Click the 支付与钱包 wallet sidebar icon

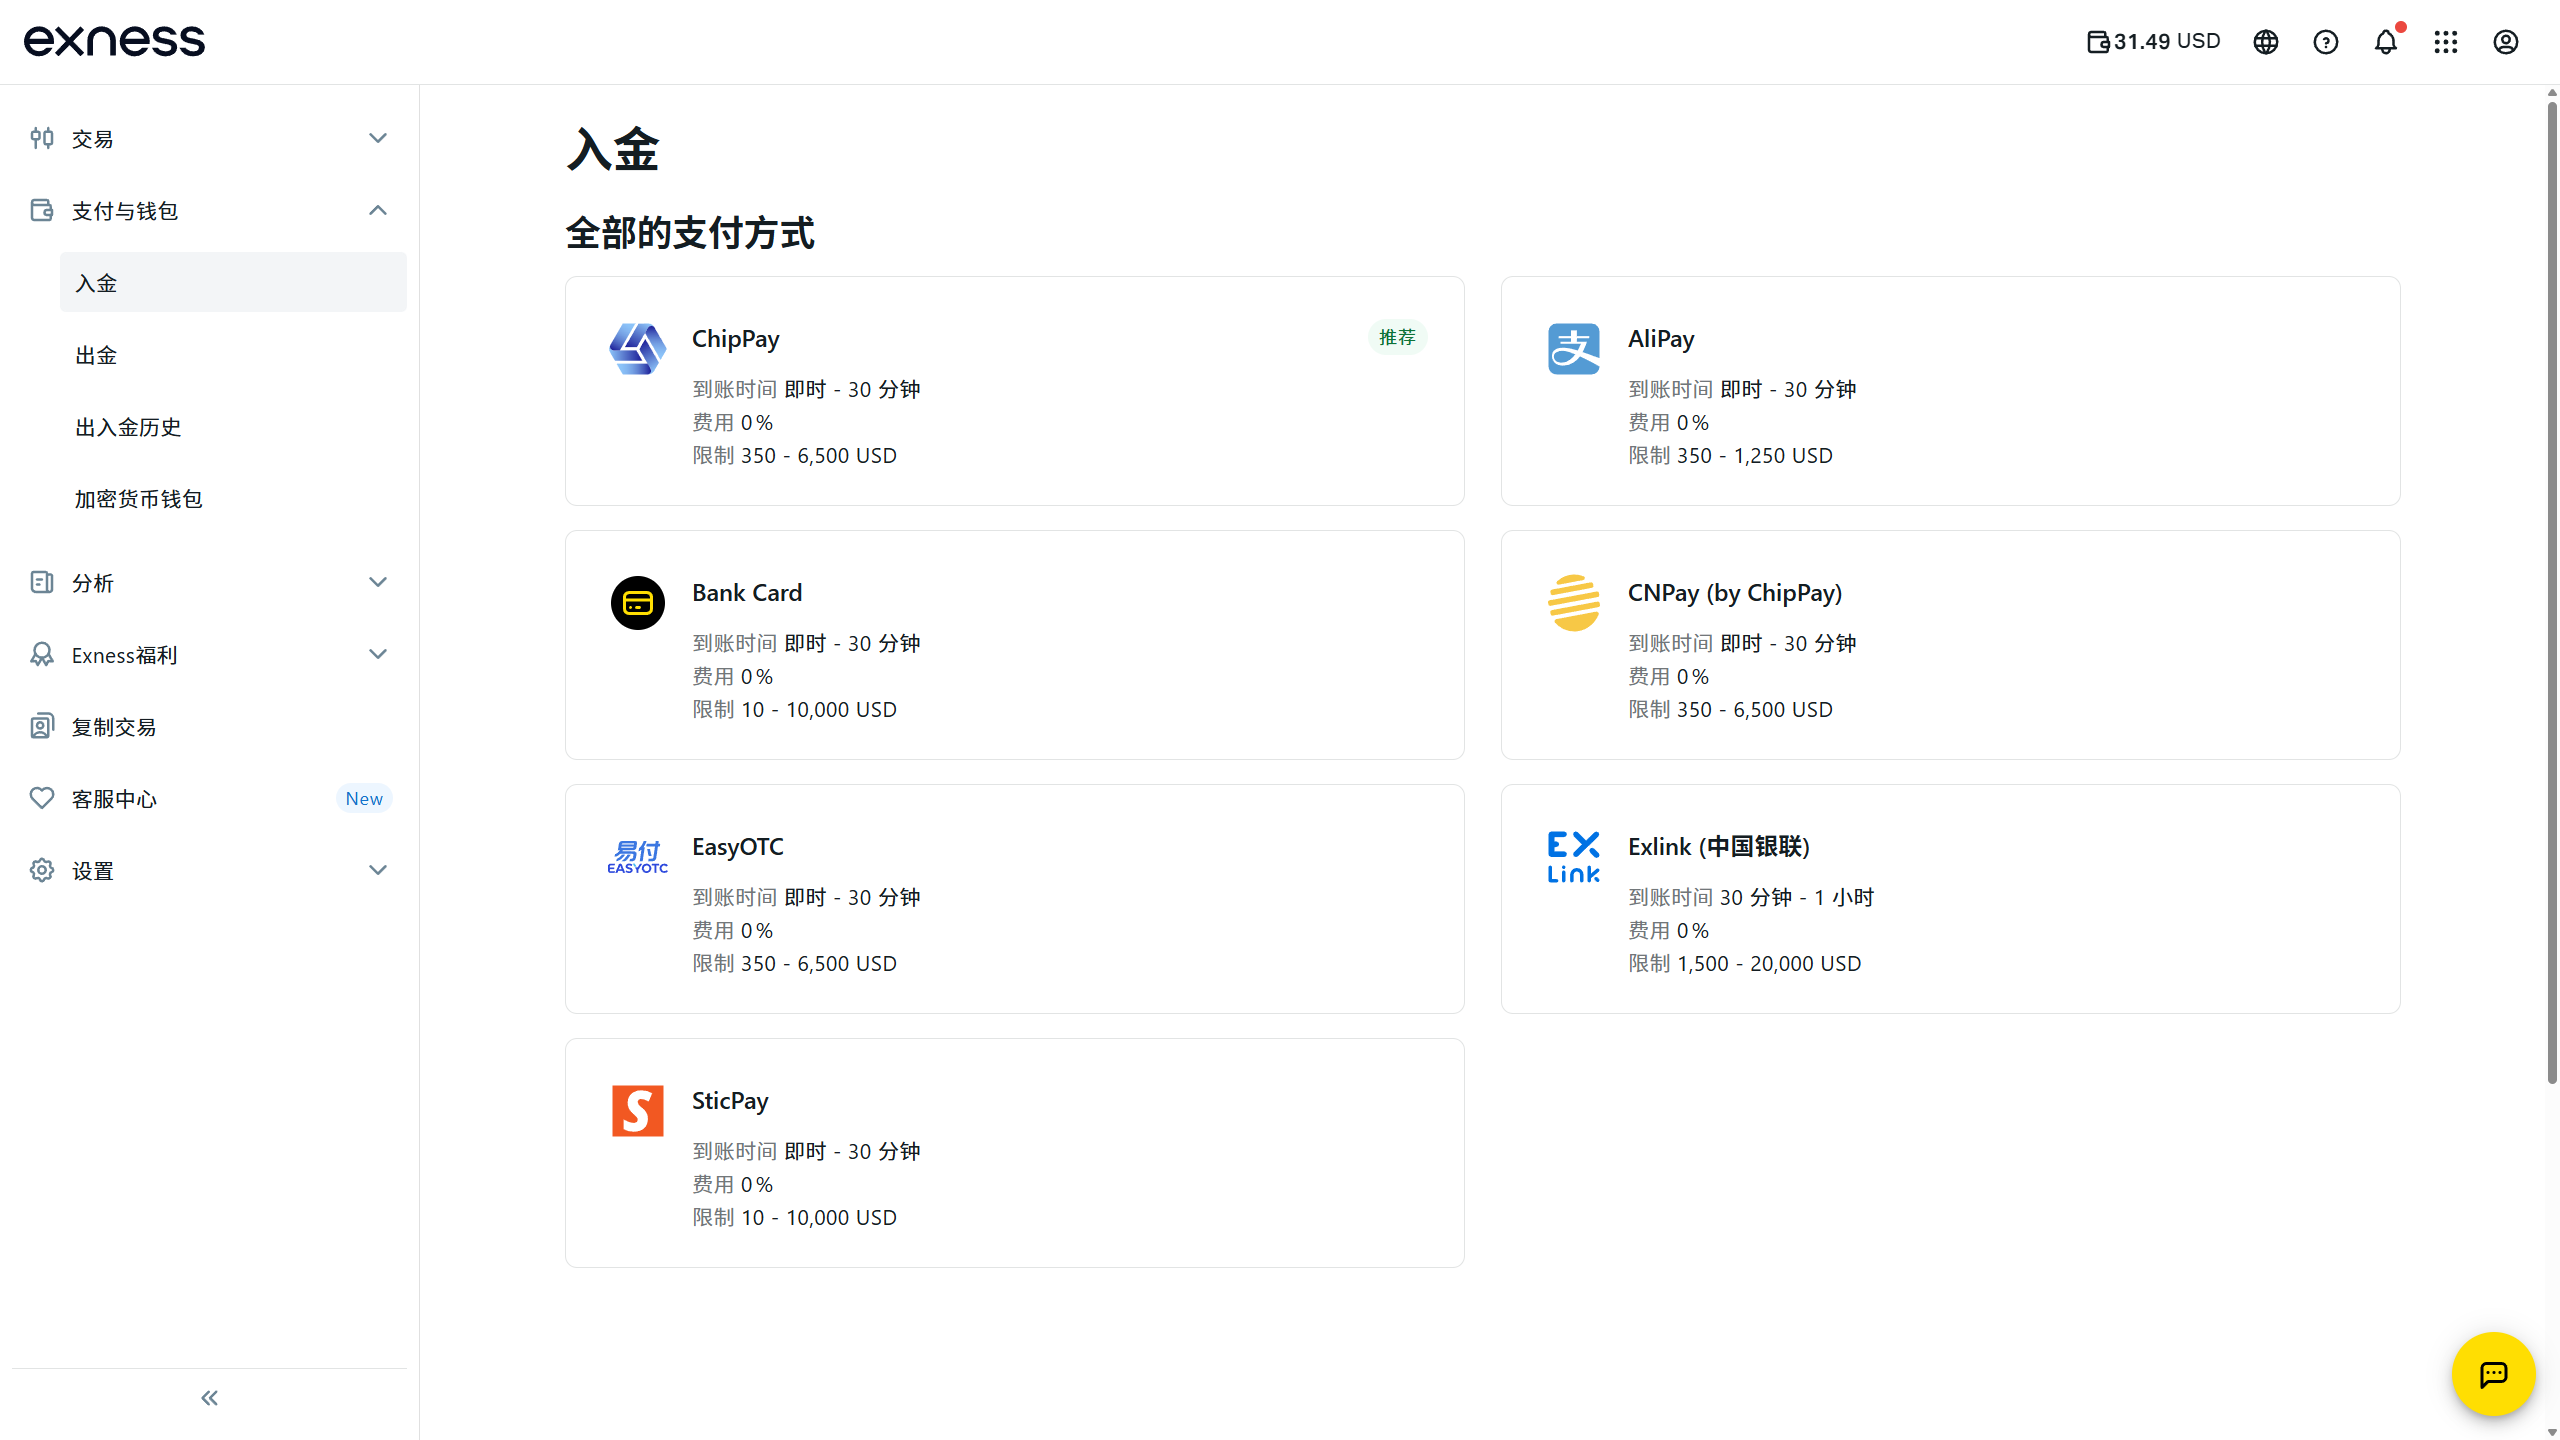point(42,210)
